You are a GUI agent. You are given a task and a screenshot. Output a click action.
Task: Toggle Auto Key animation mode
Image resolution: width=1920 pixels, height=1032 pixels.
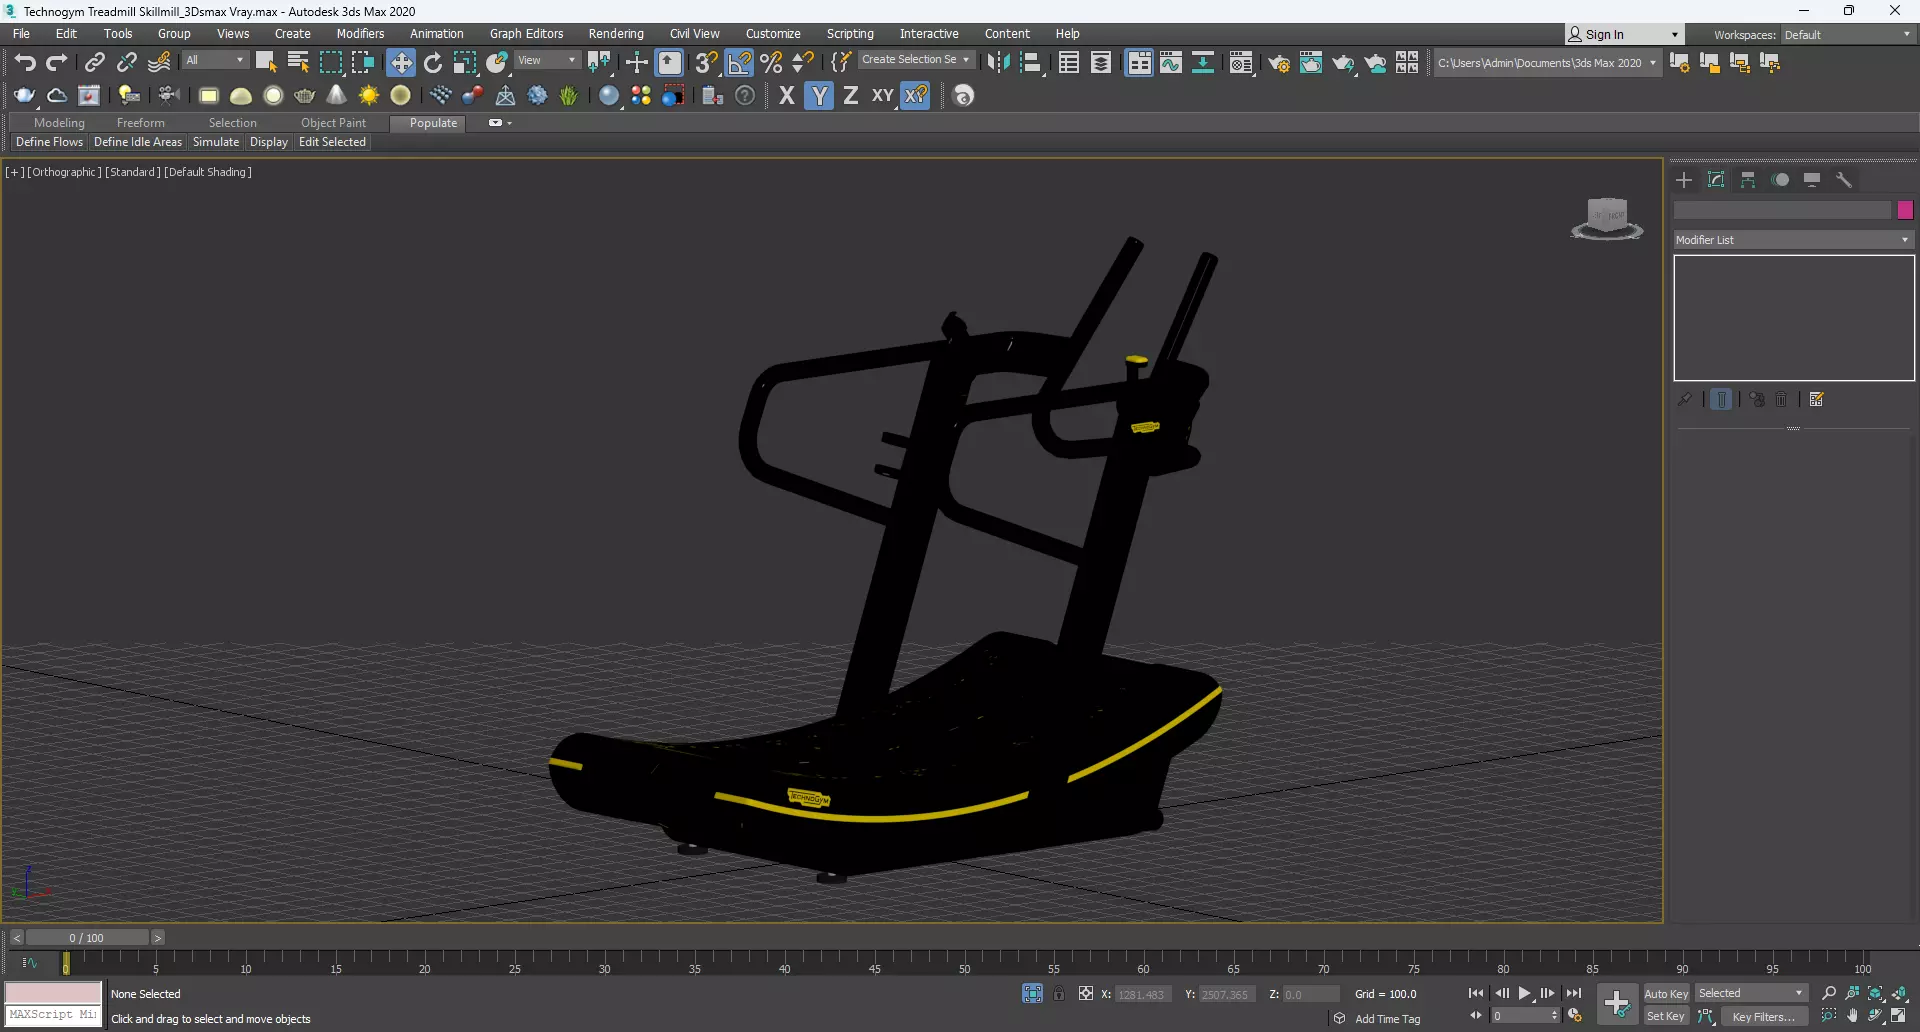[1666, 994]
